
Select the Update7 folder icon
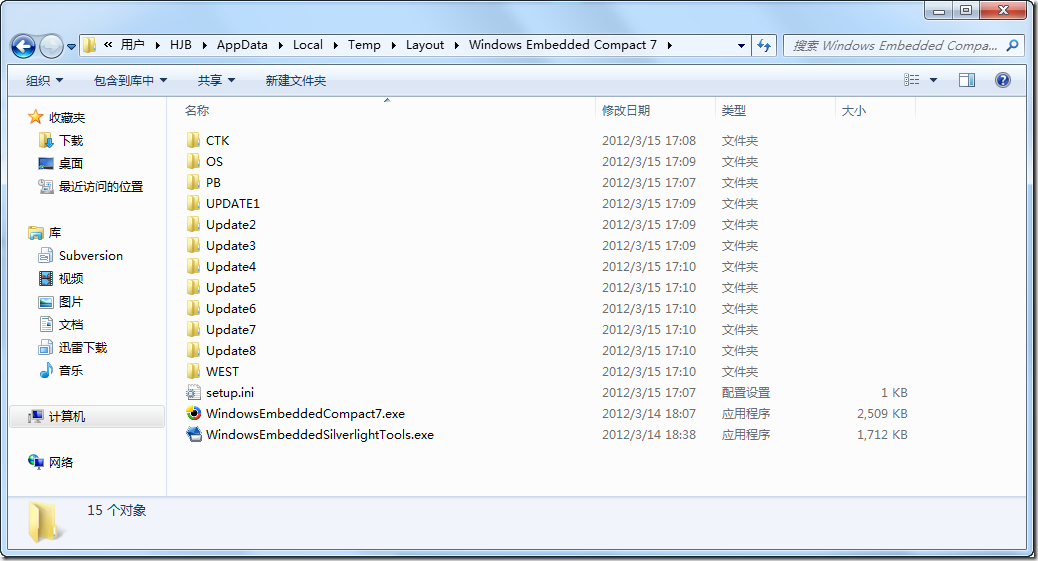[193, 329]
